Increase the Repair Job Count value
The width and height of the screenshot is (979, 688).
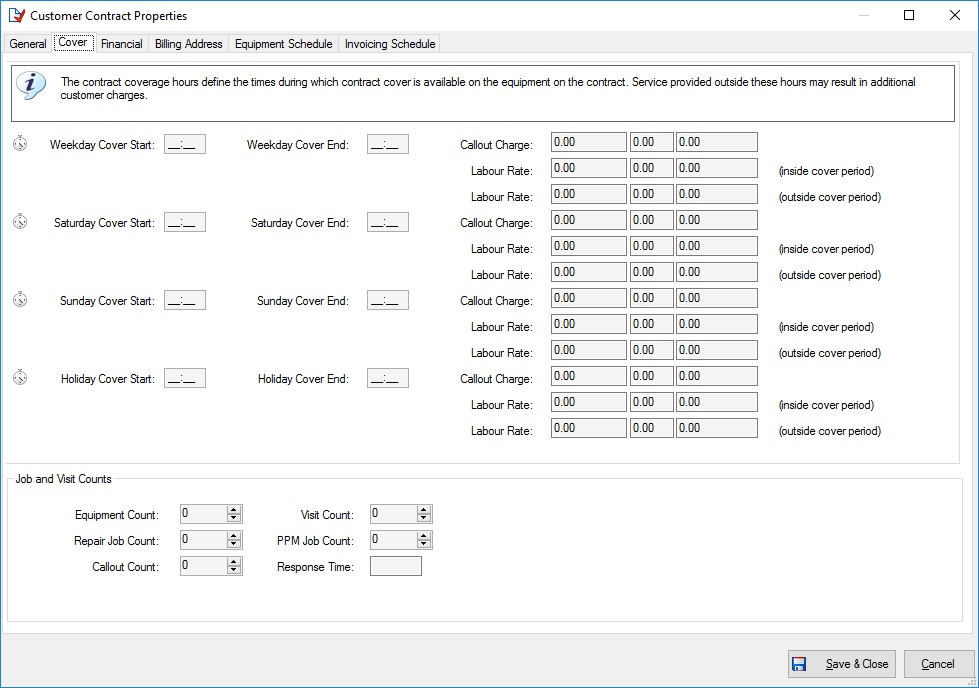[234, 536]
